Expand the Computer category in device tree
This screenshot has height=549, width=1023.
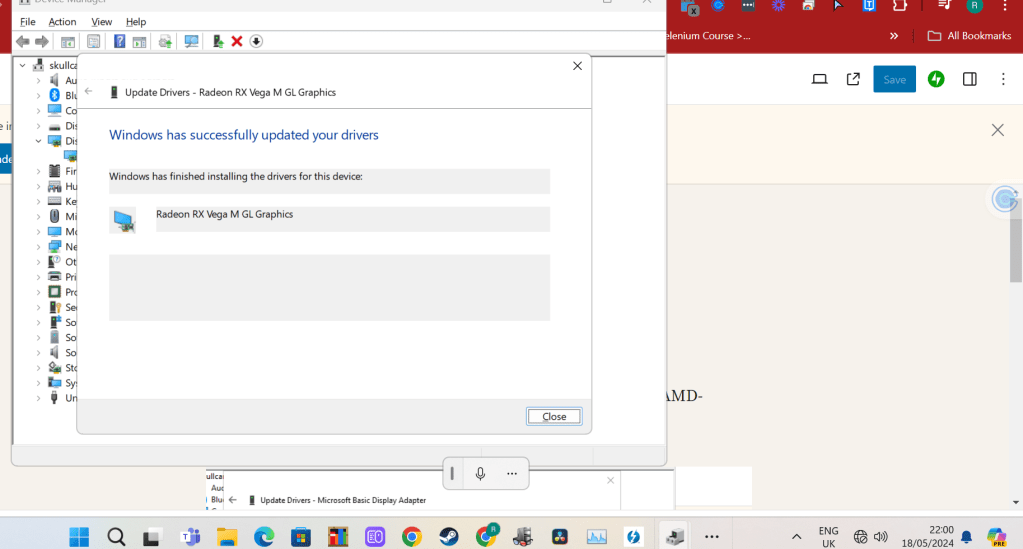click(x=38, y=110)
